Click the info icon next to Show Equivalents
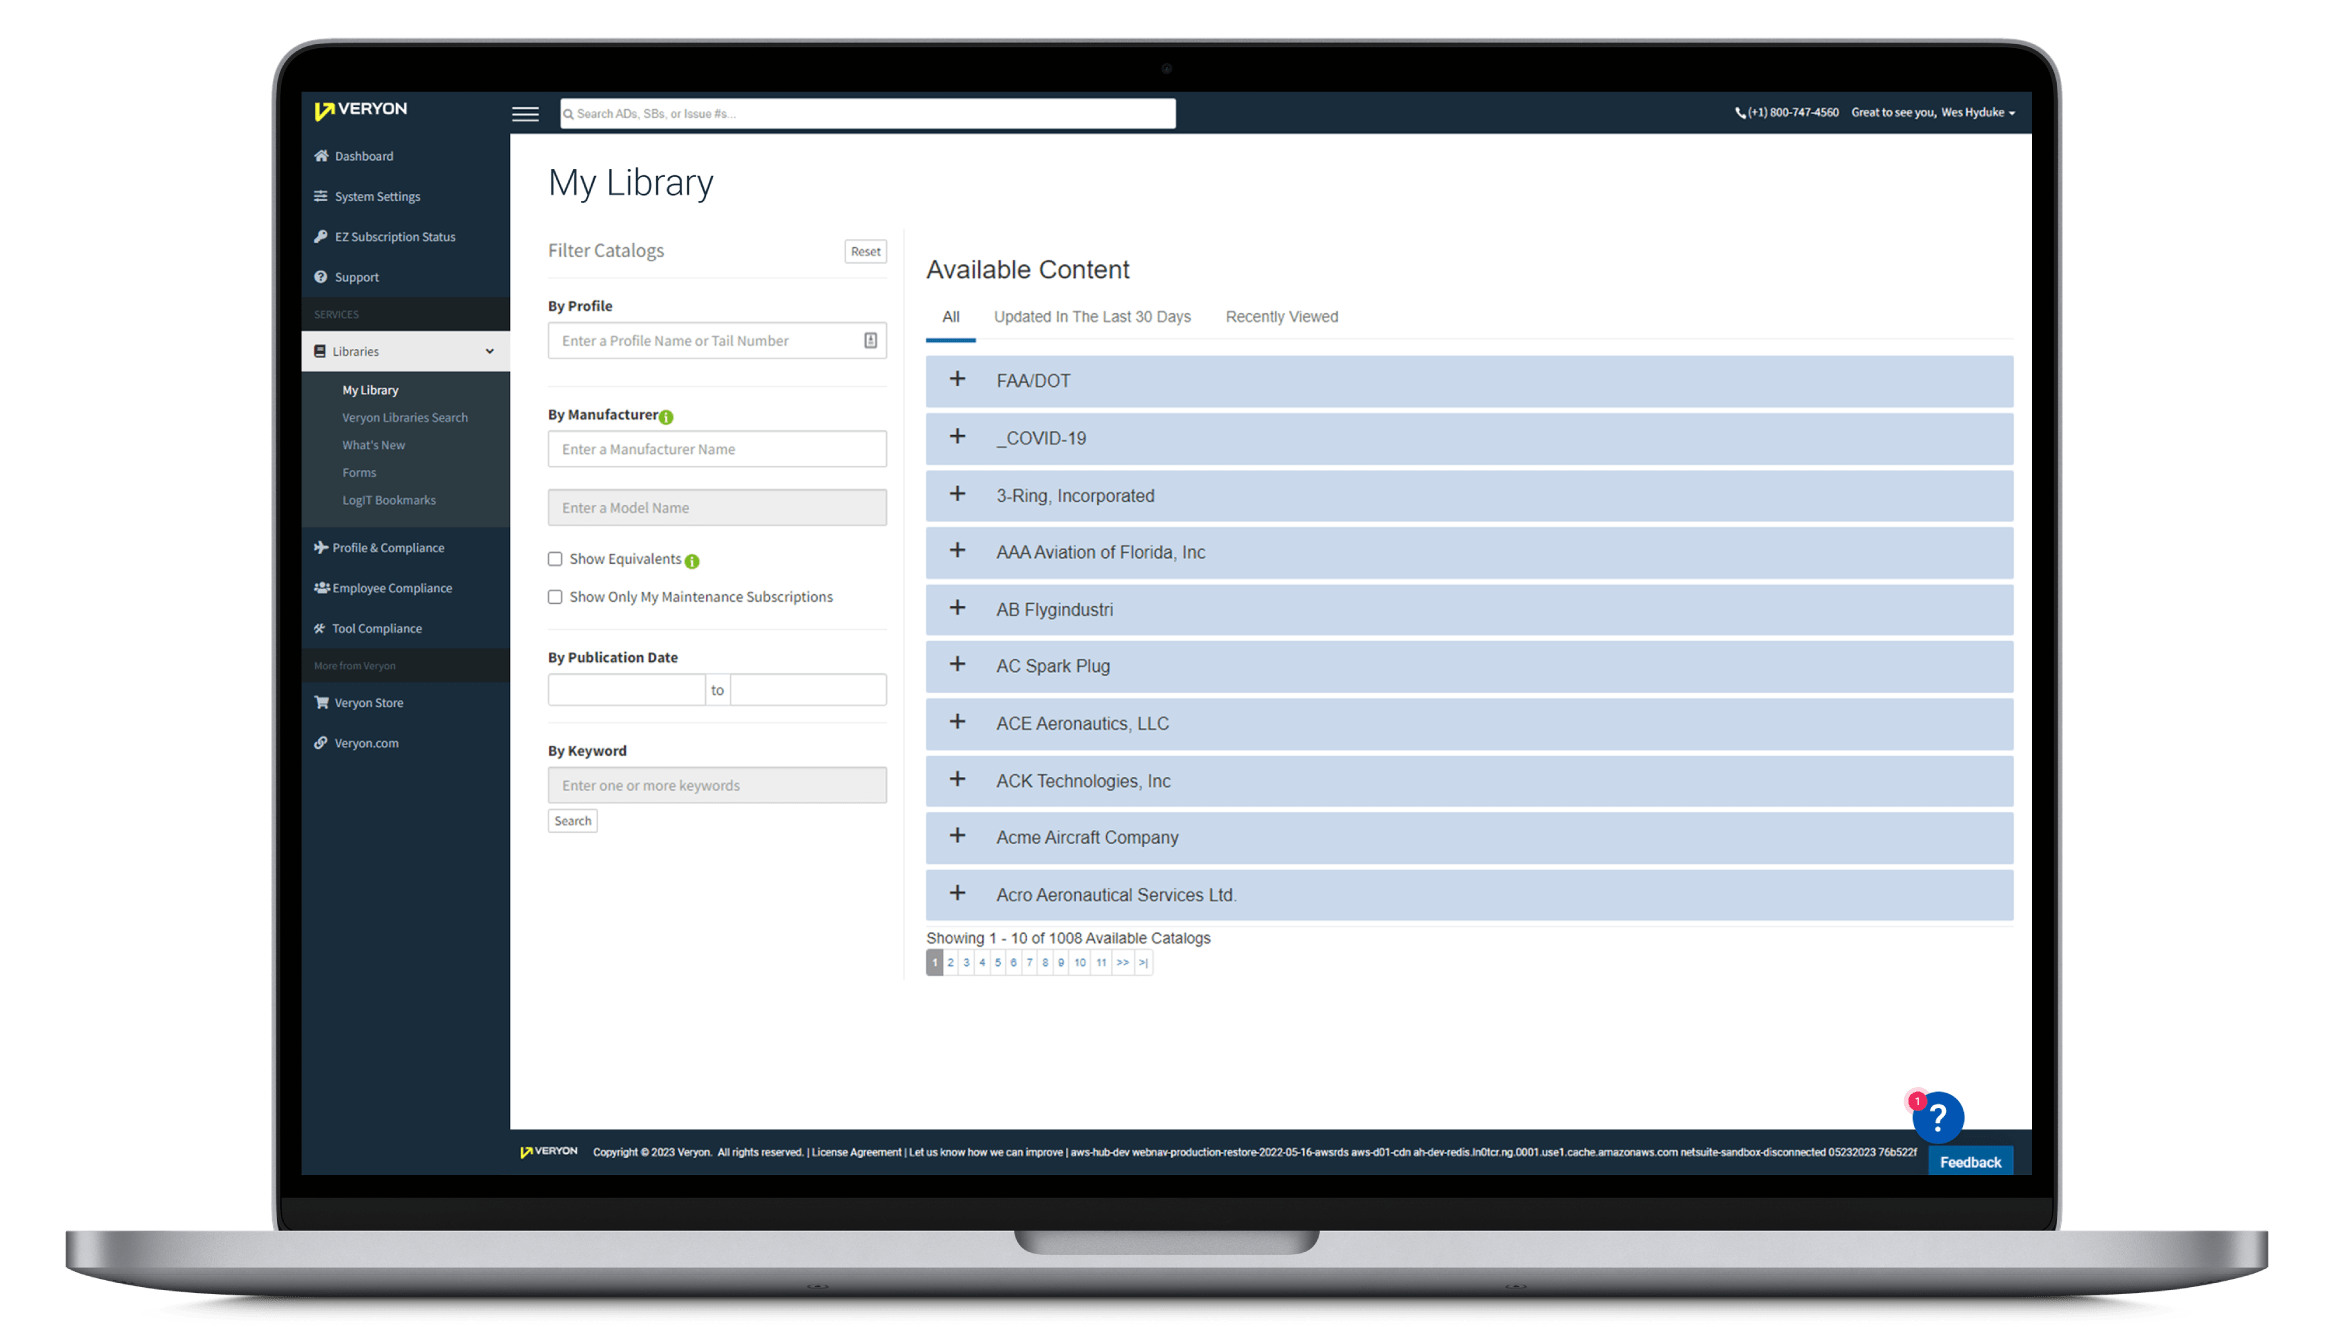This screenshot has height=1327, width=2334. click(692, 561)
